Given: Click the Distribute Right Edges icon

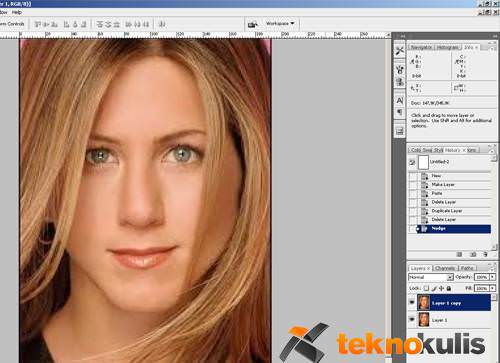Looking at the screenshot, I should pos(146,24).
